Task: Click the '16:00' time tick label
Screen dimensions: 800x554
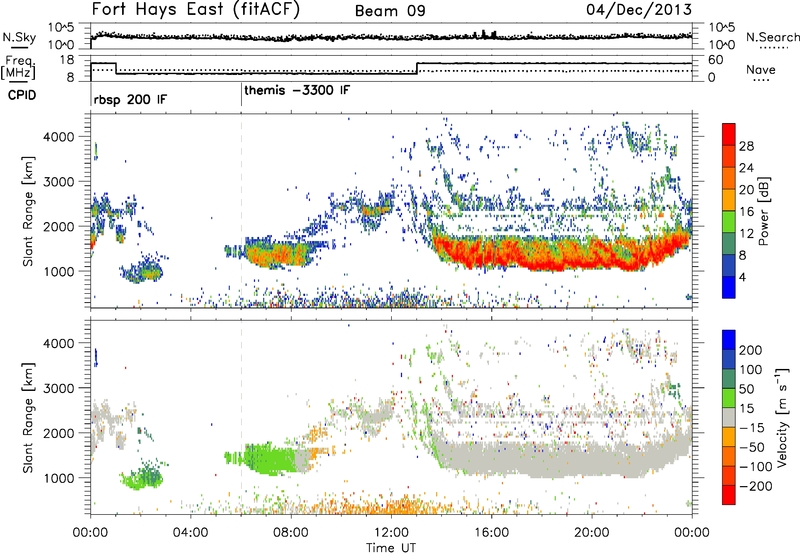Action: click(x=491, y=533)
